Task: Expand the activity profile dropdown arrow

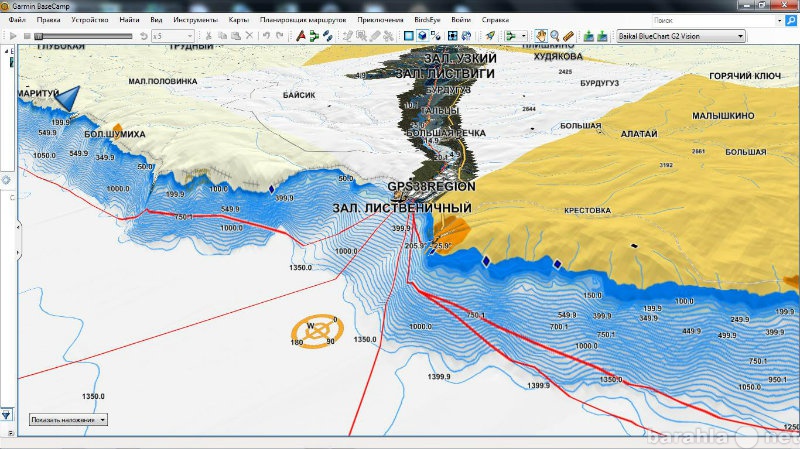Action: click(x=523, y=36)
